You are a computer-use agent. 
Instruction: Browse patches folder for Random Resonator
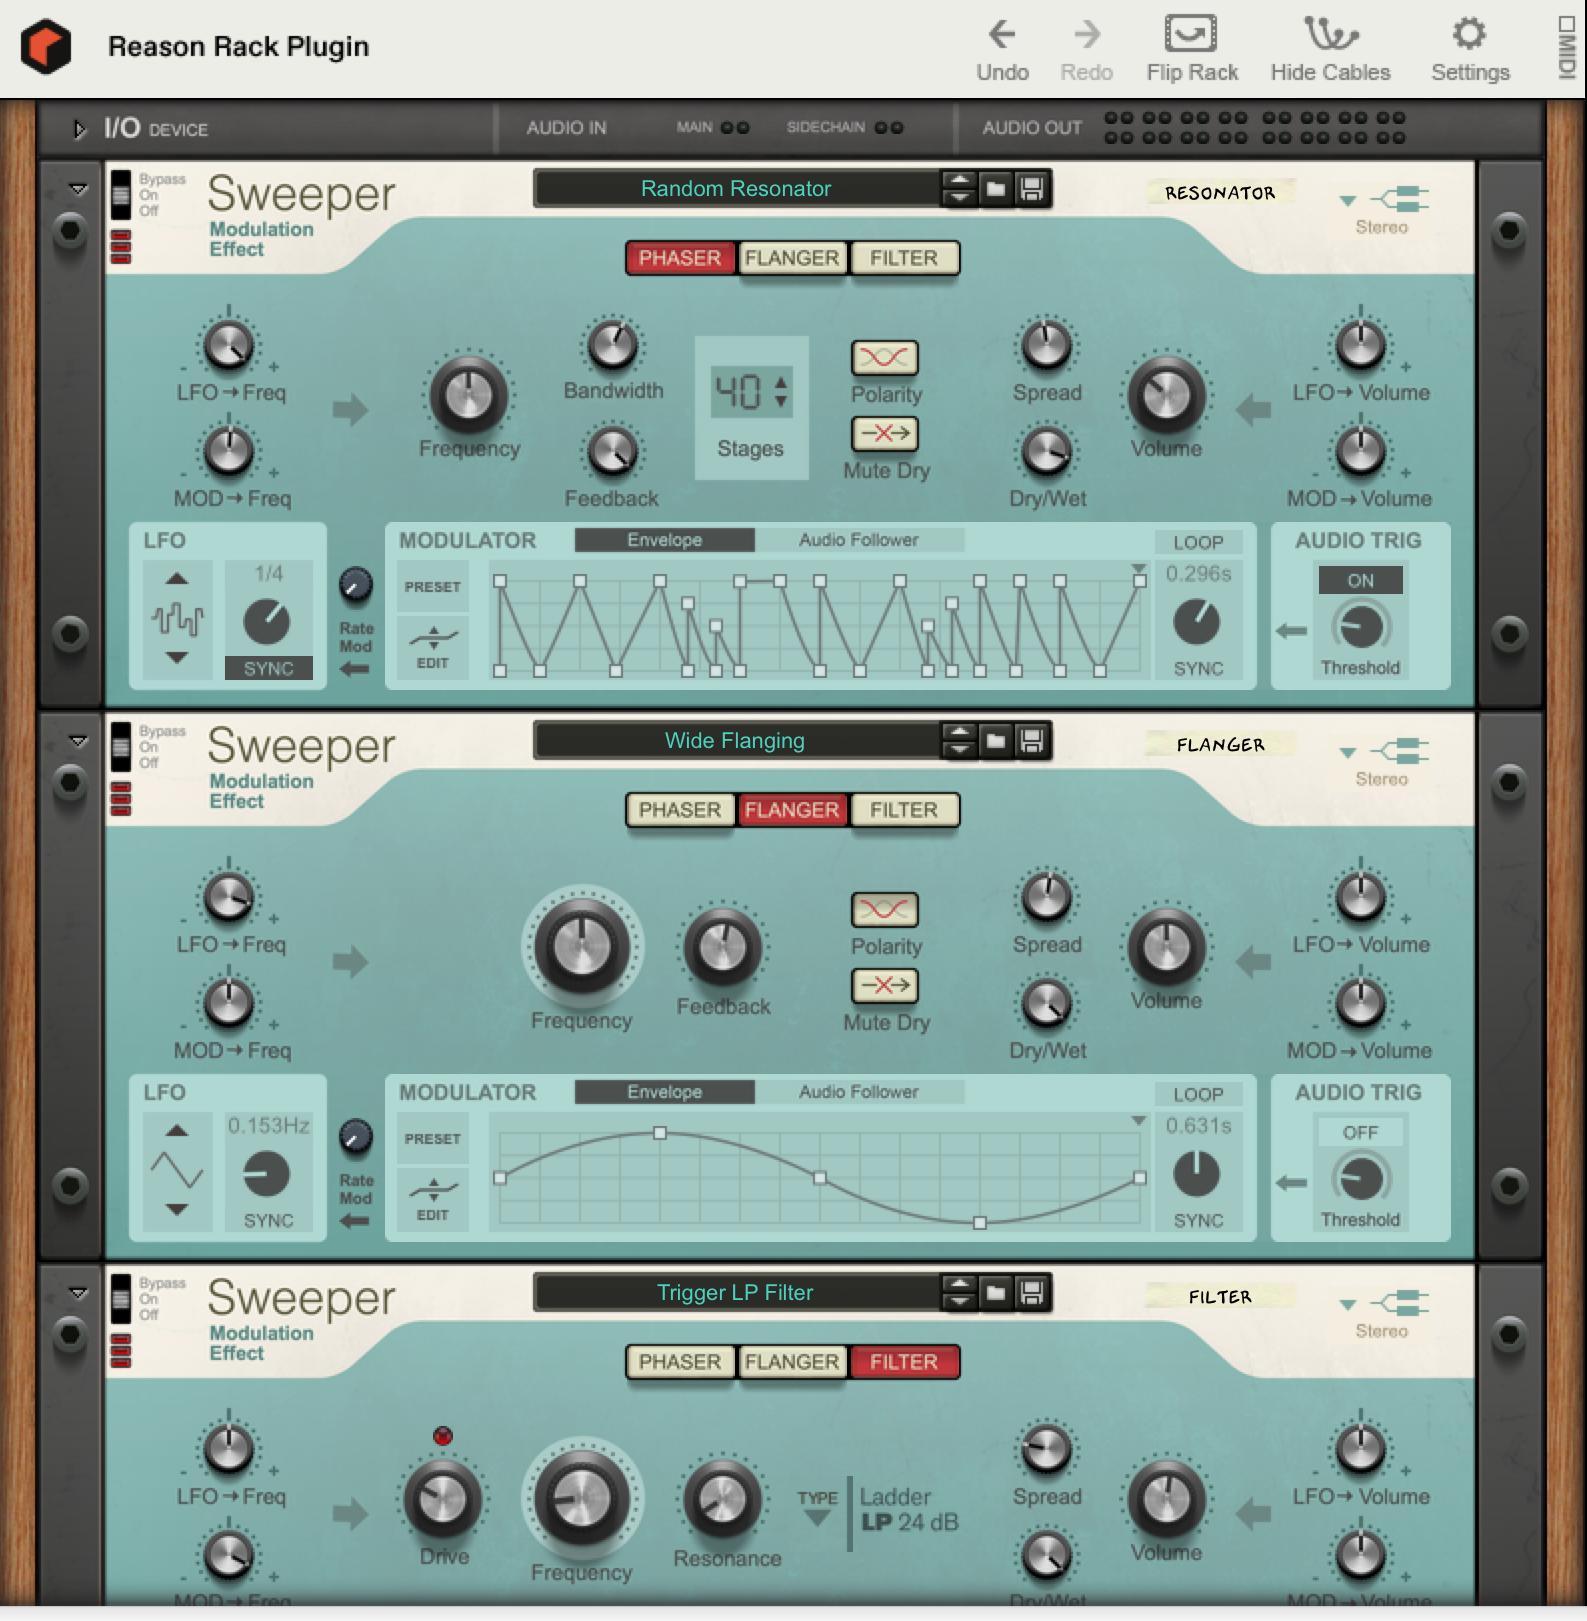pyautogui.click(x=996, y=188)
